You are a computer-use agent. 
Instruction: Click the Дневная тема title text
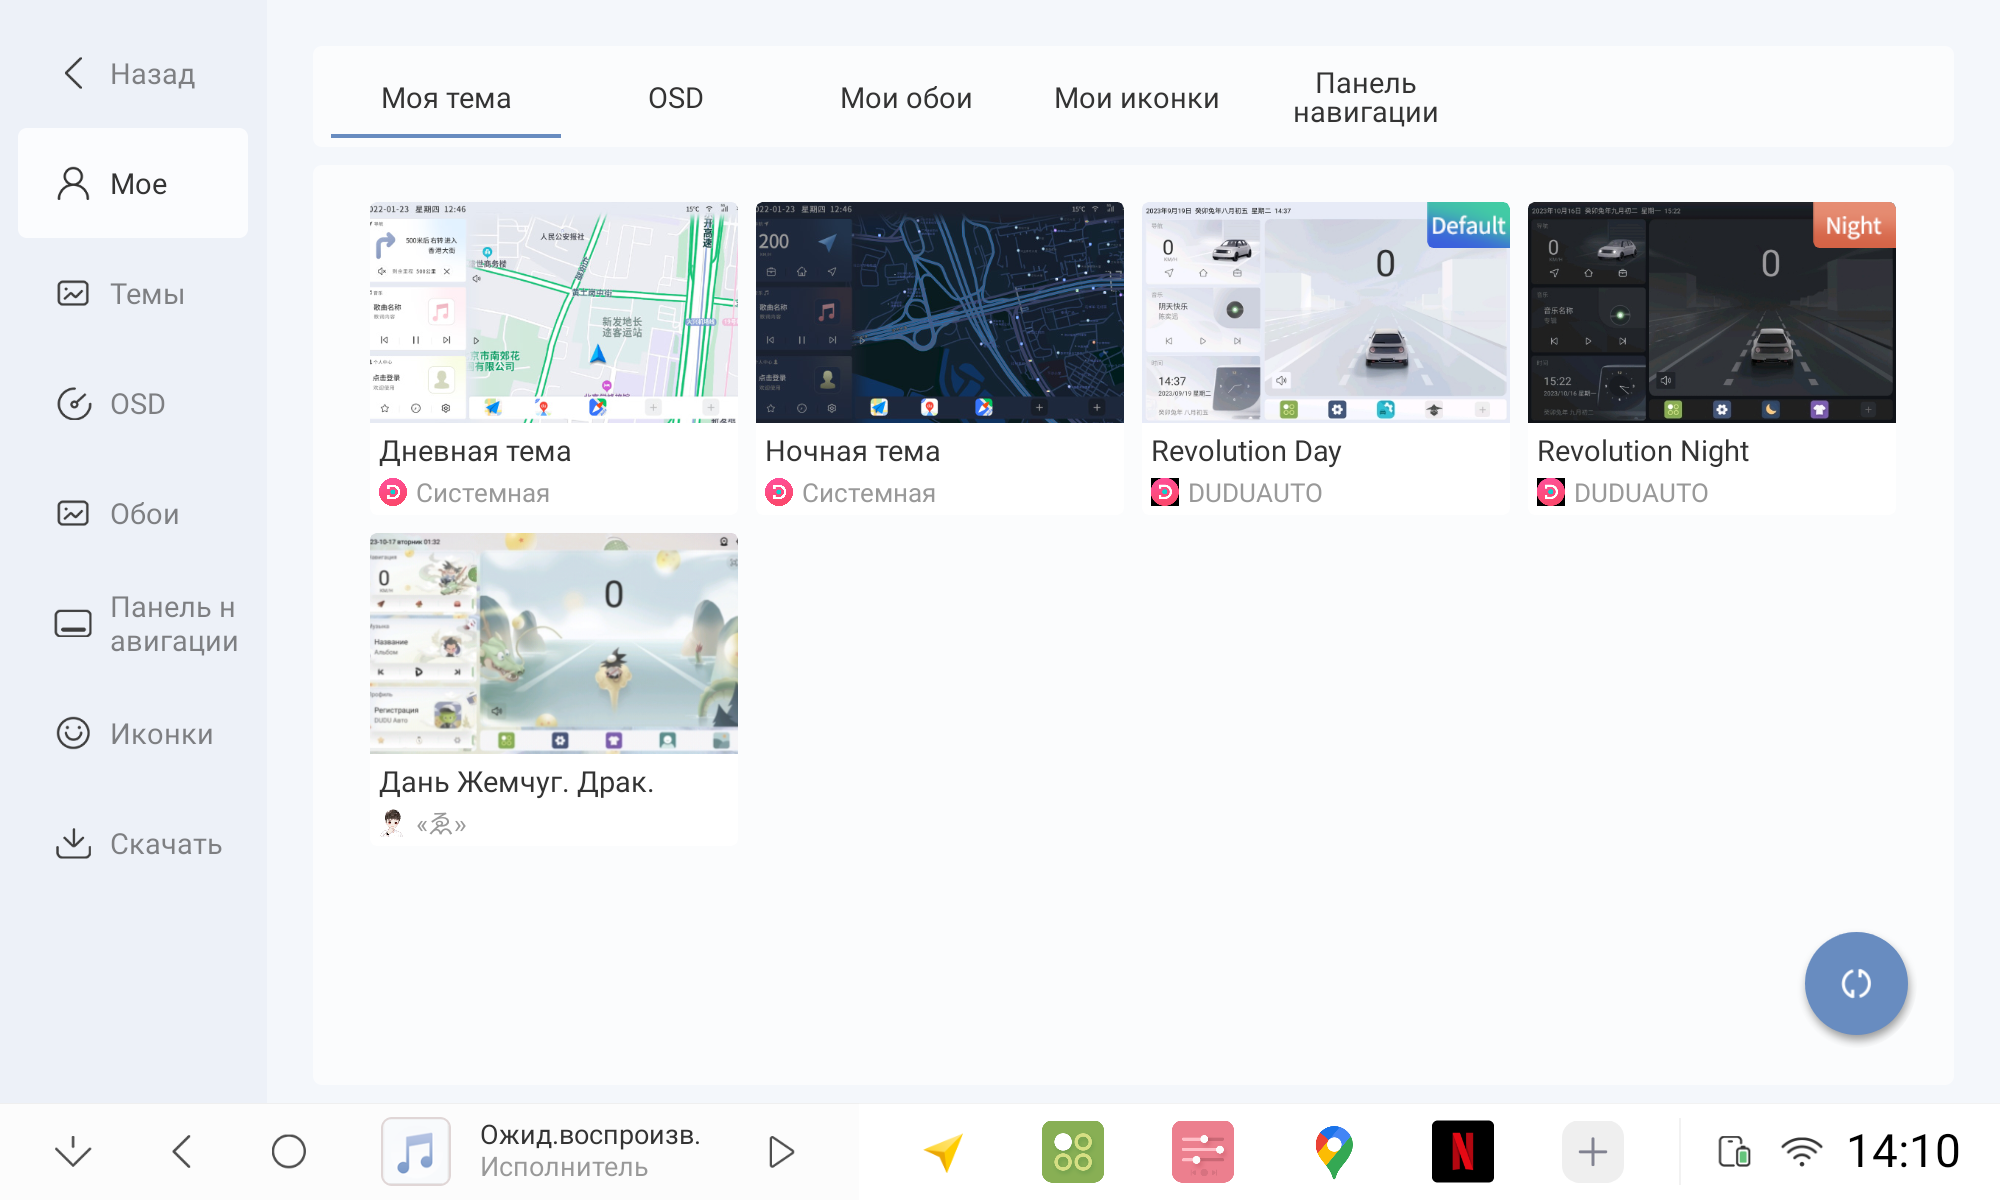[475, 451]
